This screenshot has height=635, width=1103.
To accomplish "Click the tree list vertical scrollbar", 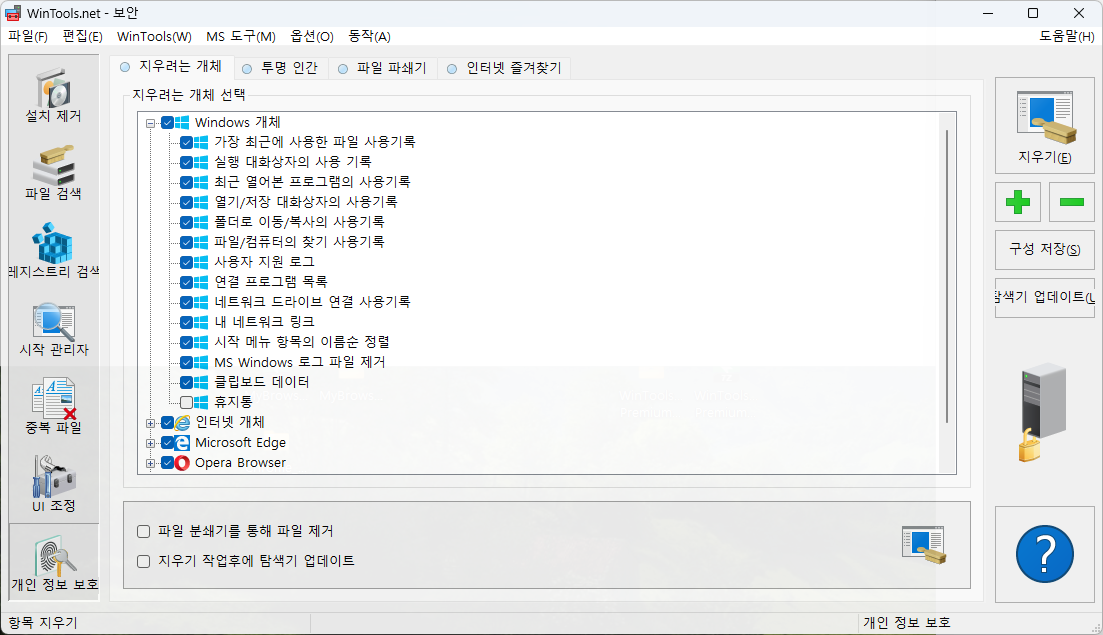I will pos(947,276).
